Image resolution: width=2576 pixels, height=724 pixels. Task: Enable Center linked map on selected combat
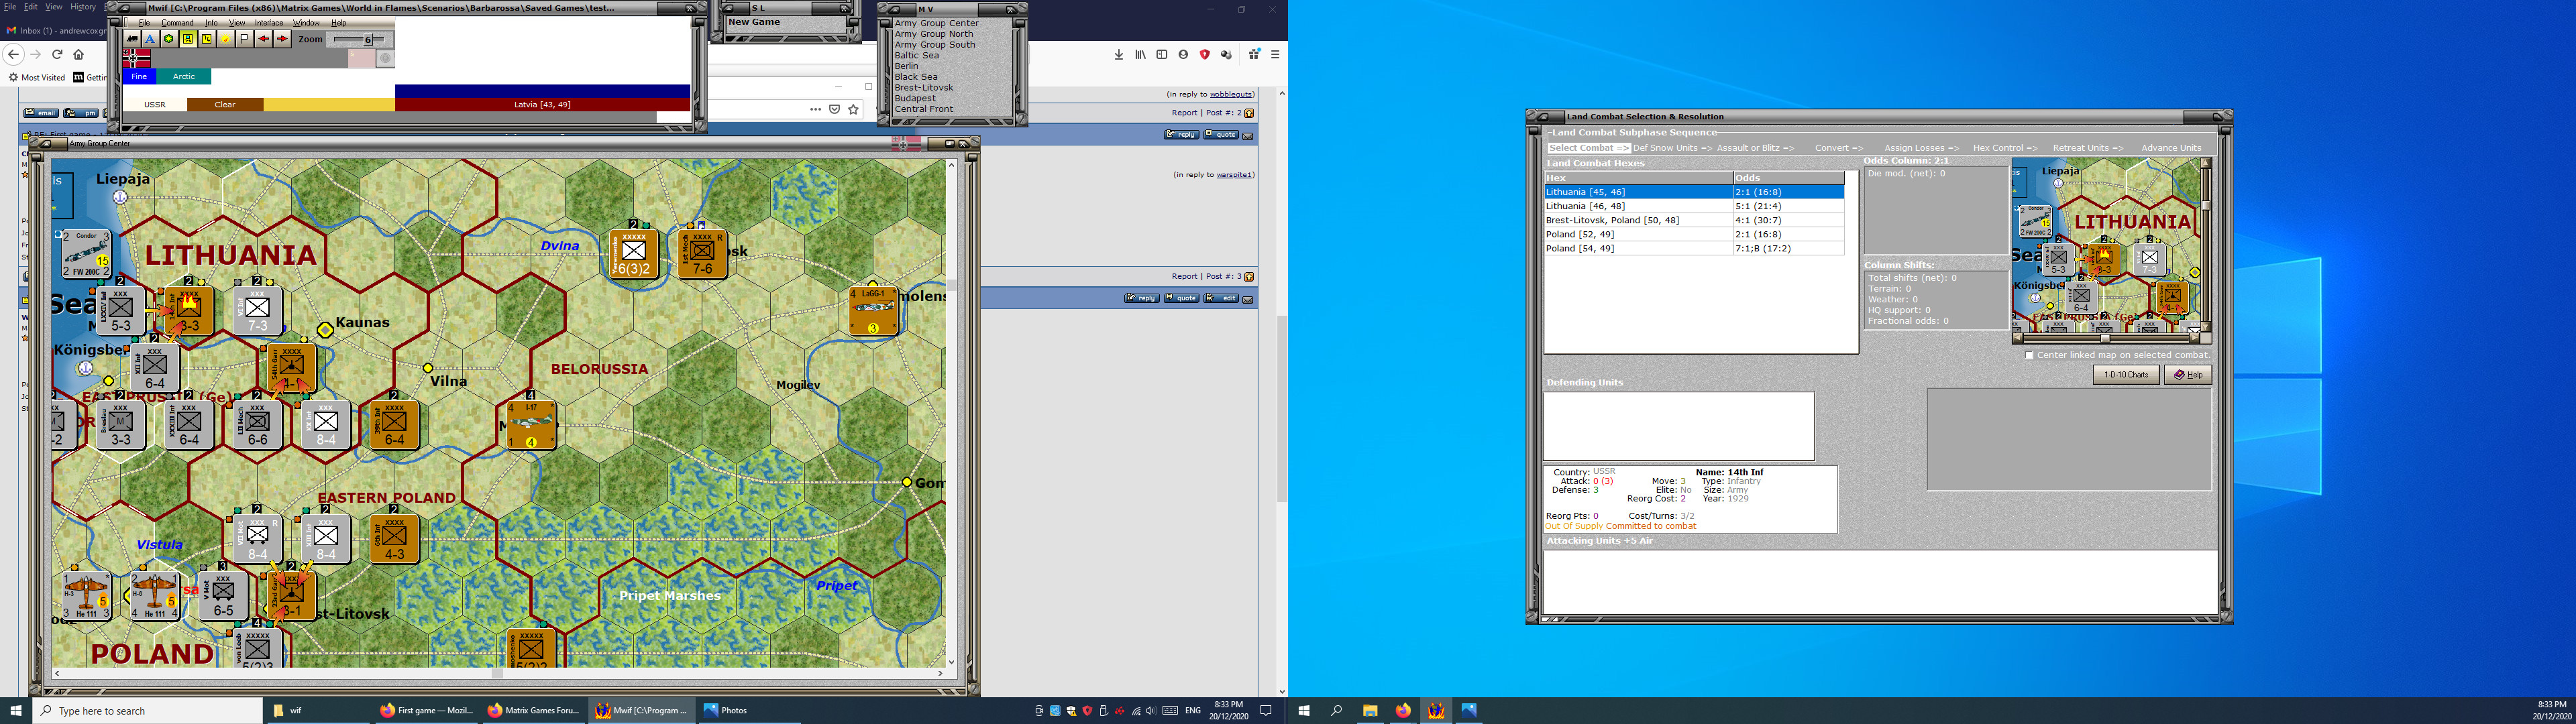(2030, 355)
